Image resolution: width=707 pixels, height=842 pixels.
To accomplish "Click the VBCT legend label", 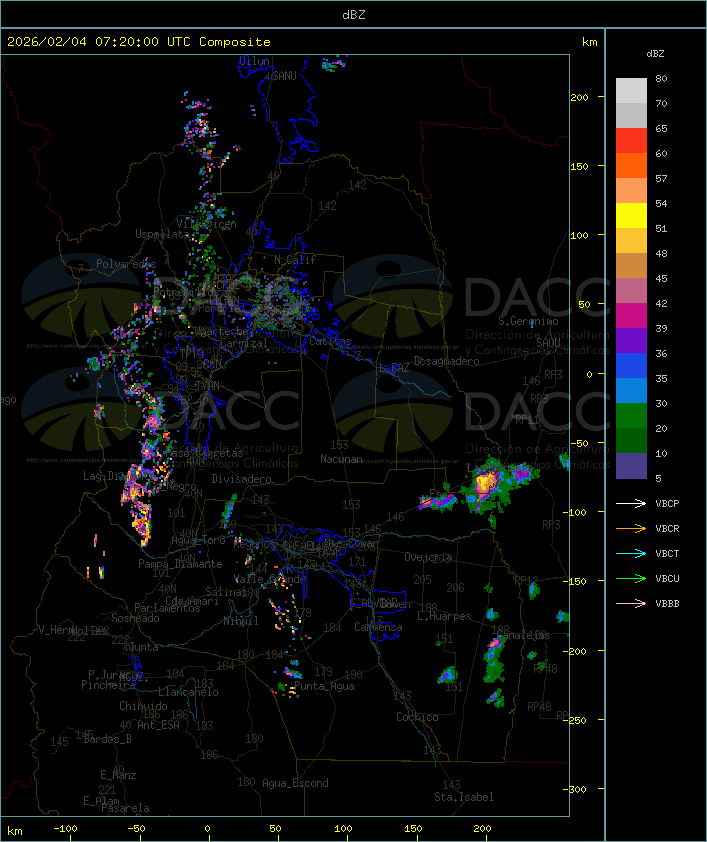I will click(667, 553).
